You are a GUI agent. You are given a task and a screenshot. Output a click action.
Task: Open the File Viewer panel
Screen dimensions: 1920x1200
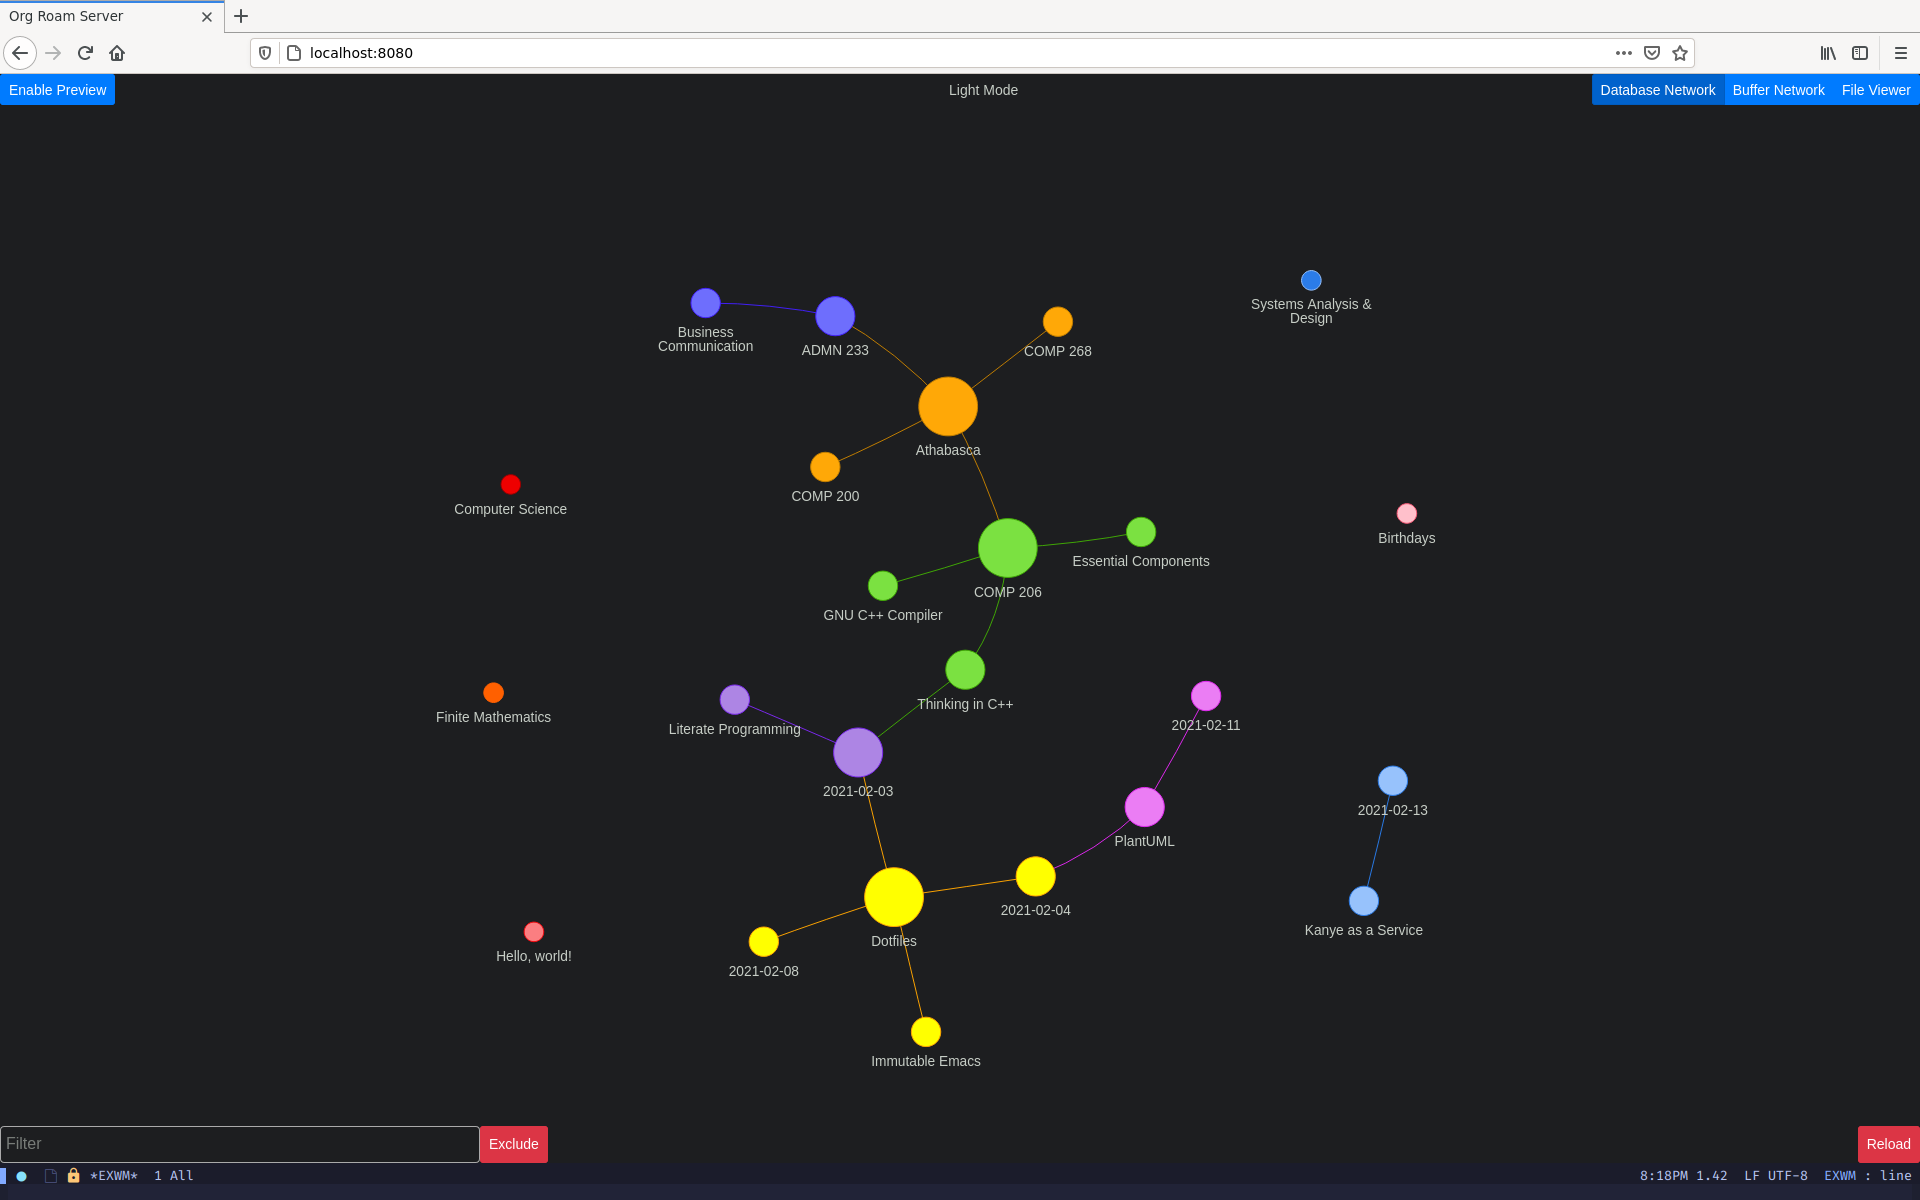(x=1876, y=90)
